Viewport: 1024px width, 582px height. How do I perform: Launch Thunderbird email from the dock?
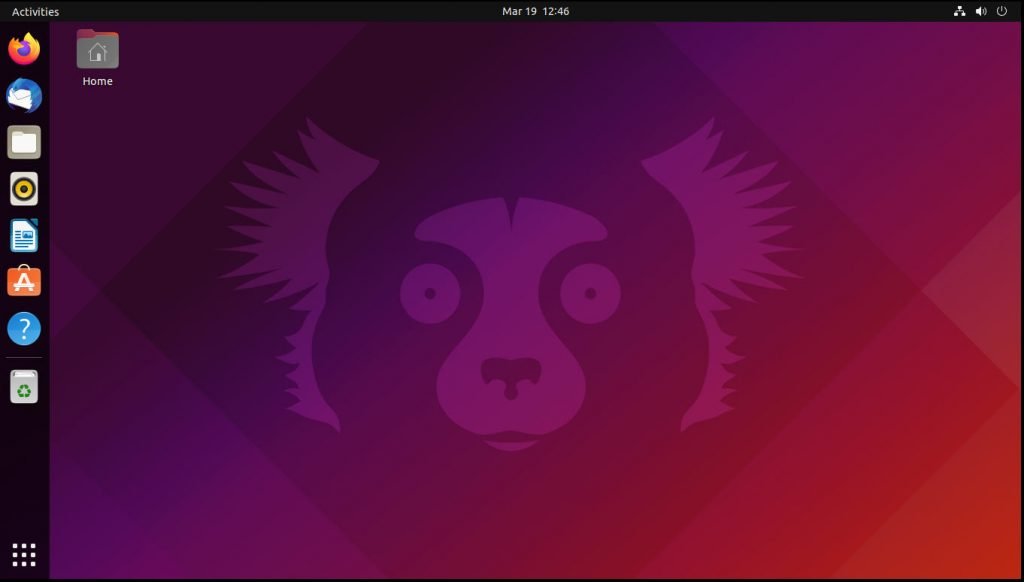click(22, 95)
